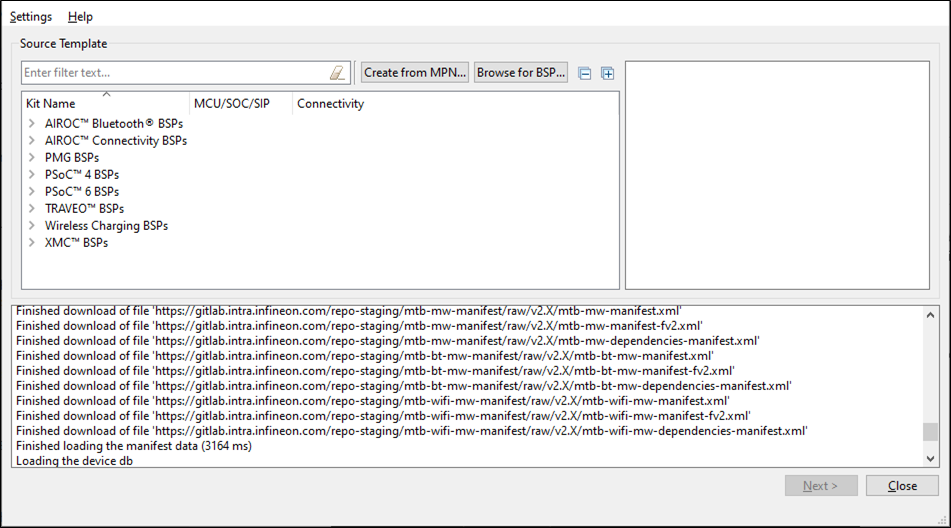Image resolution: width=951 pixels, height=528 pixels.
Task: Click Browse for BSP button
Action: pyautogui.click(x=521, y=72)
